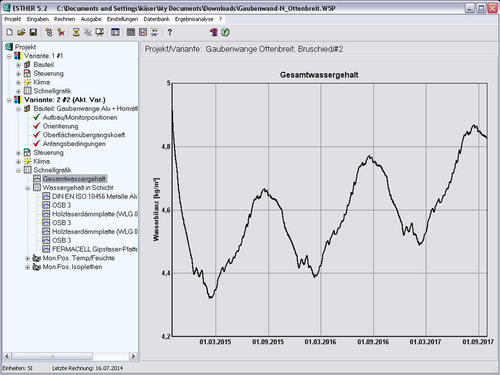Click the Open file folder icon
Viewport: 500px width, 375px height.
pos(21,32)
